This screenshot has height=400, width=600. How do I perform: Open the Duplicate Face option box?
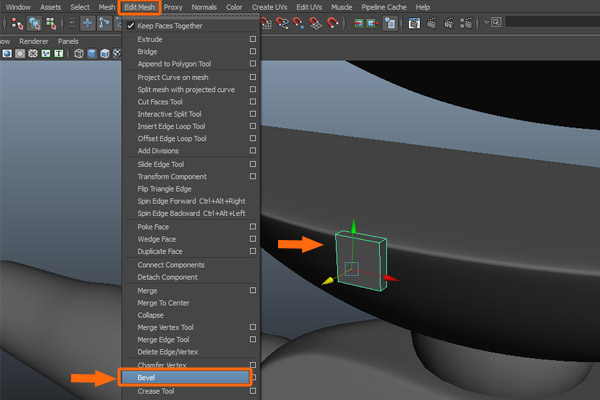(252, 252)
